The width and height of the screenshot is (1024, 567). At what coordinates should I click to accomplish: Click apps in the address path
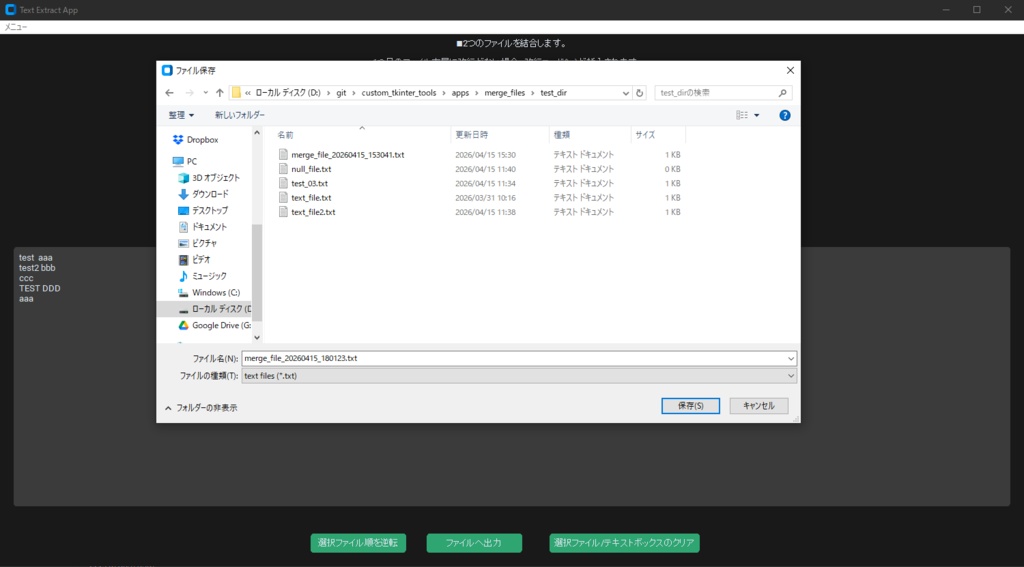[x=460, y=93]
